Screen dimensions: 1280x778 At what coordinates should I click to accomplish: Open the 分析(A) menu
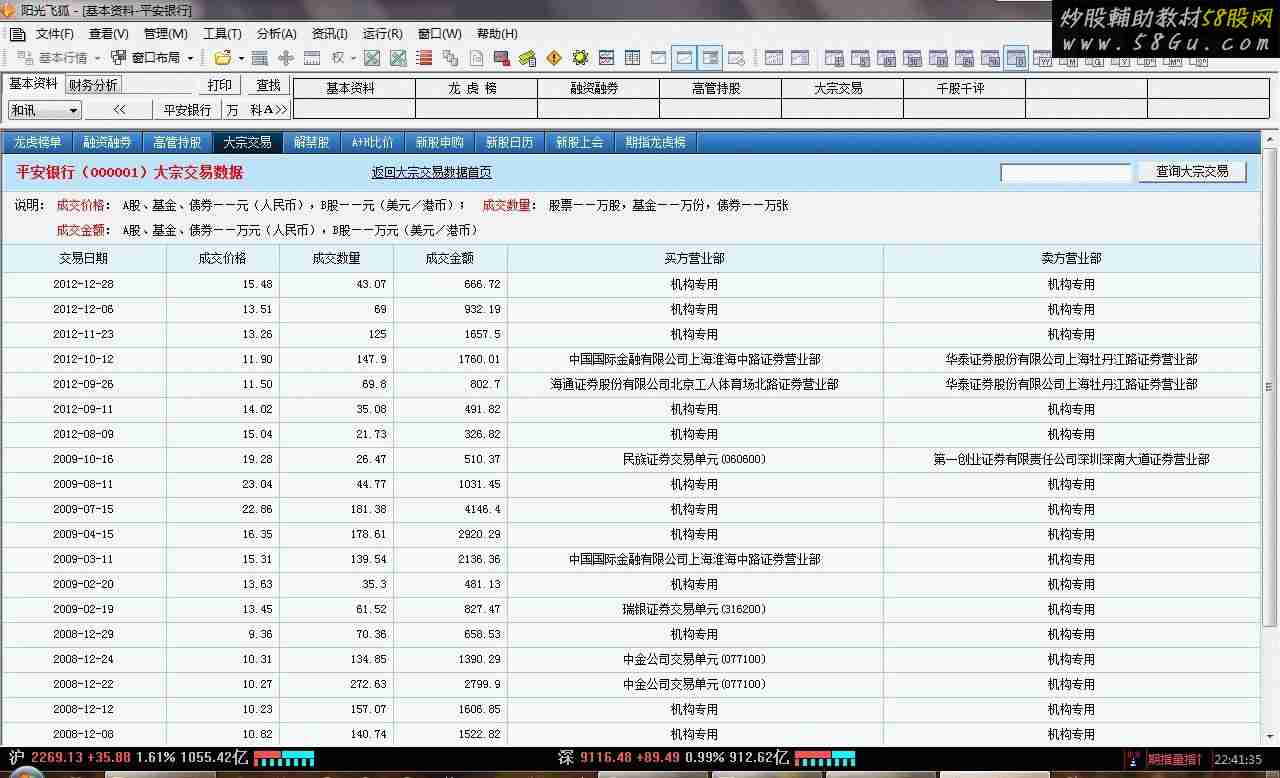click(276, 34)
